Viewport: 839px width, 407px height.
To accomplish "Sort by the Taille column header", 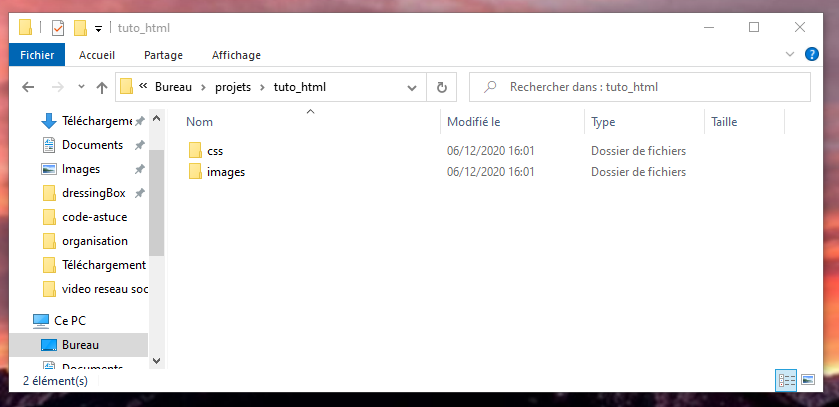I will point(724,122).
